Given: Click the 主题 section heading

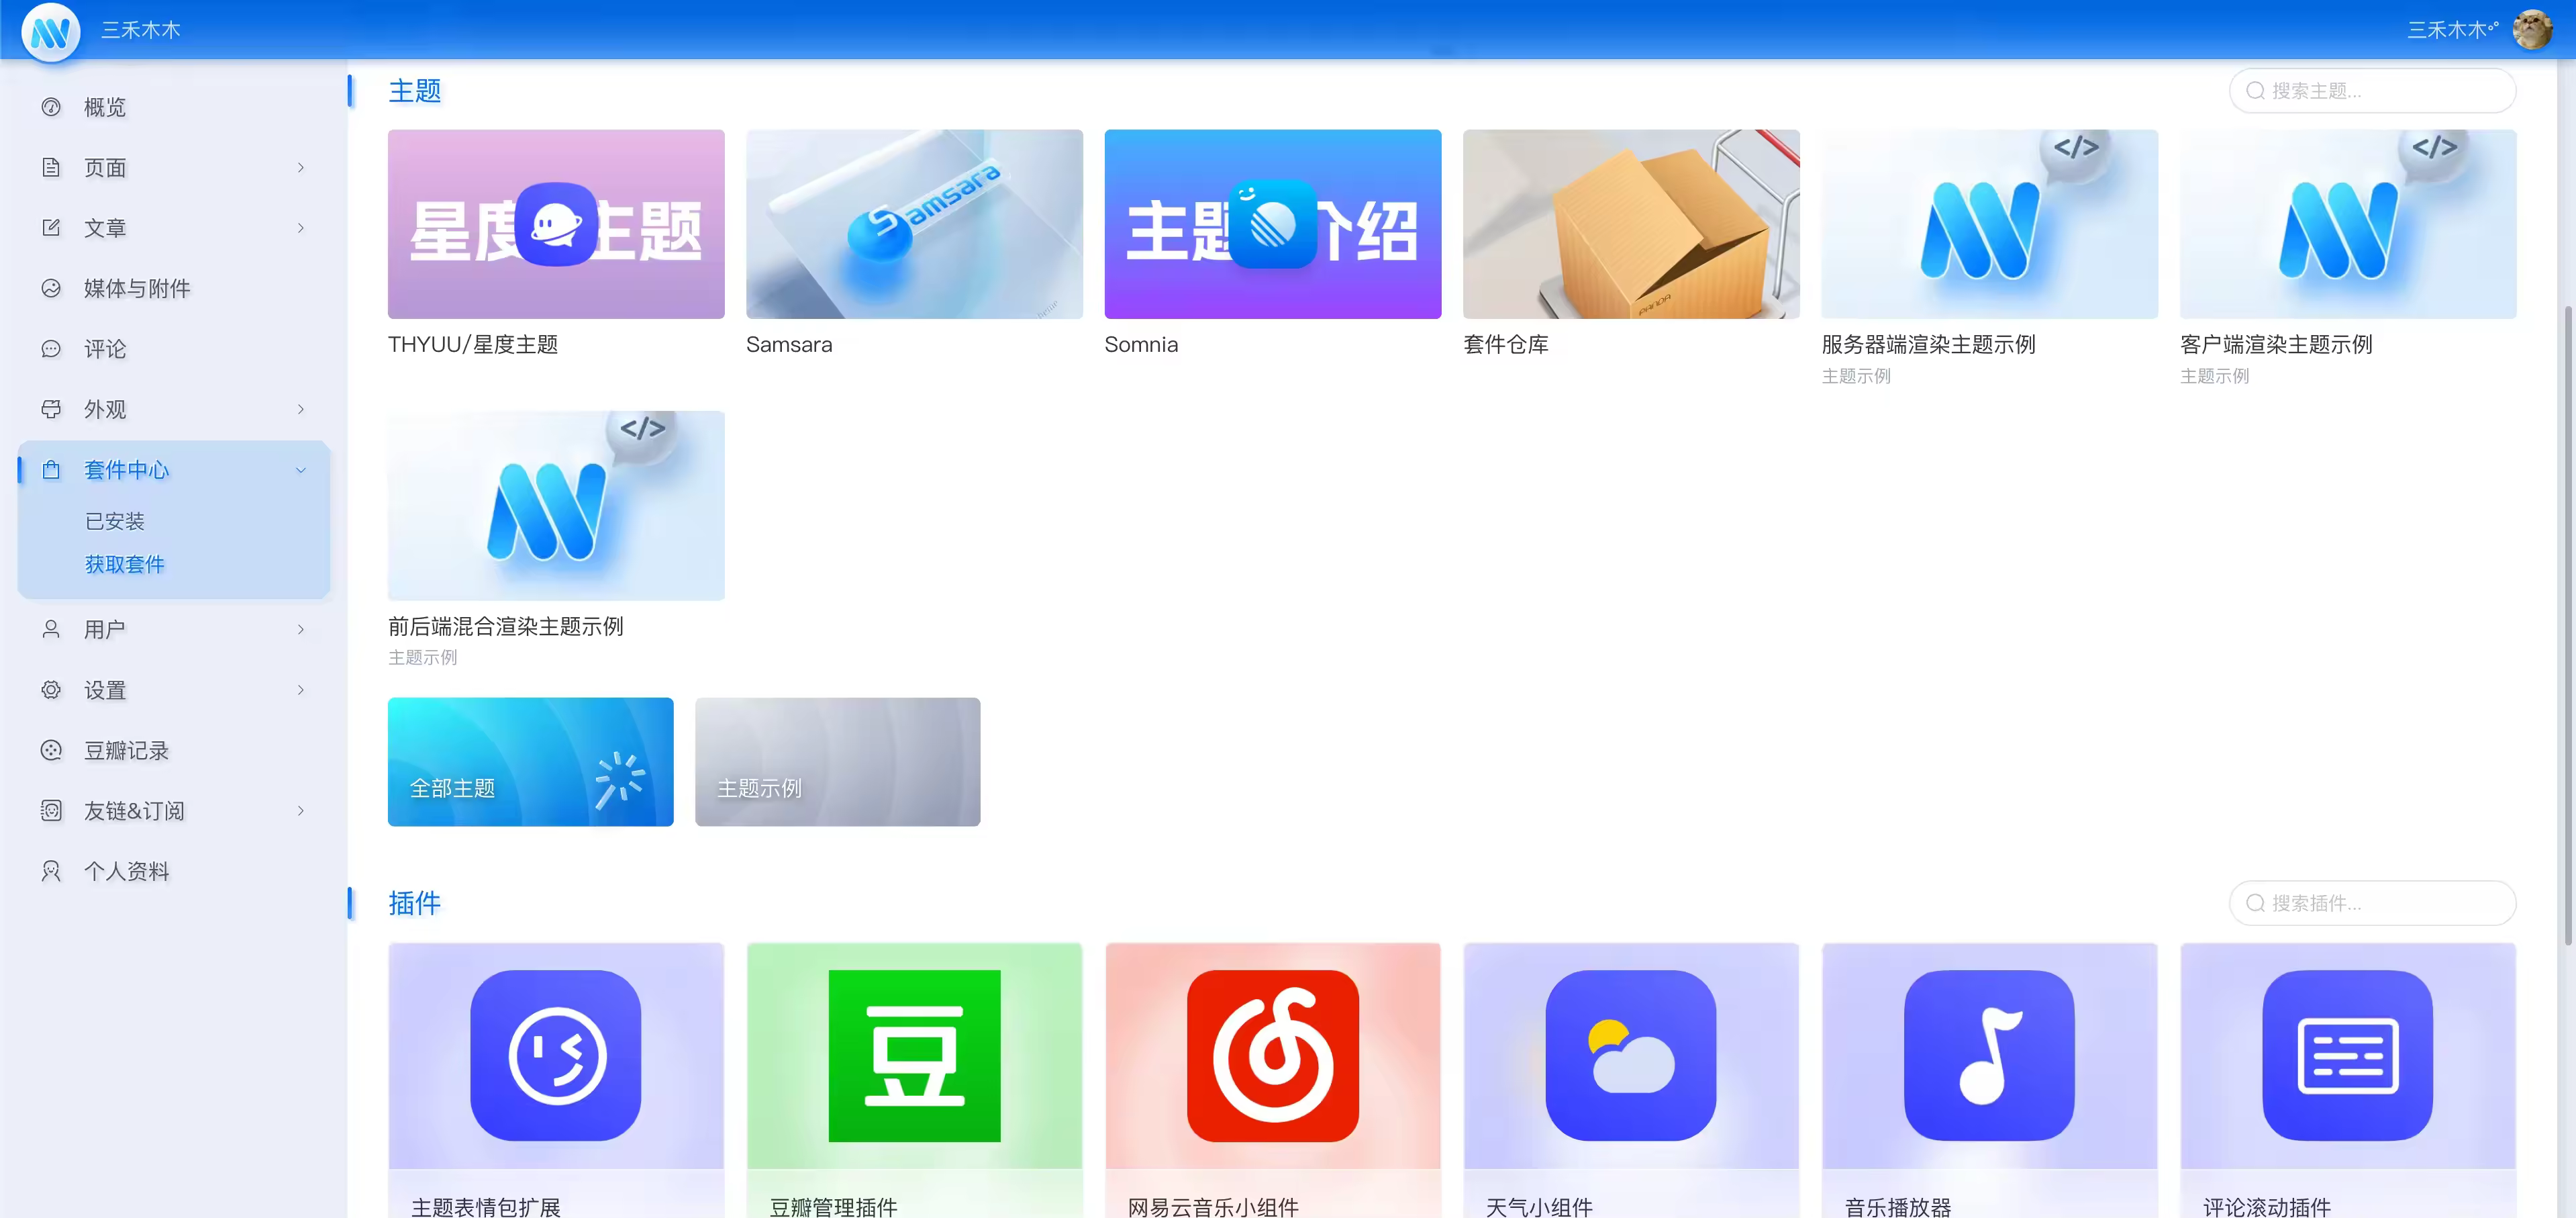Looking at the screenshot, I should pyautogui.click(x=415, y=91).
